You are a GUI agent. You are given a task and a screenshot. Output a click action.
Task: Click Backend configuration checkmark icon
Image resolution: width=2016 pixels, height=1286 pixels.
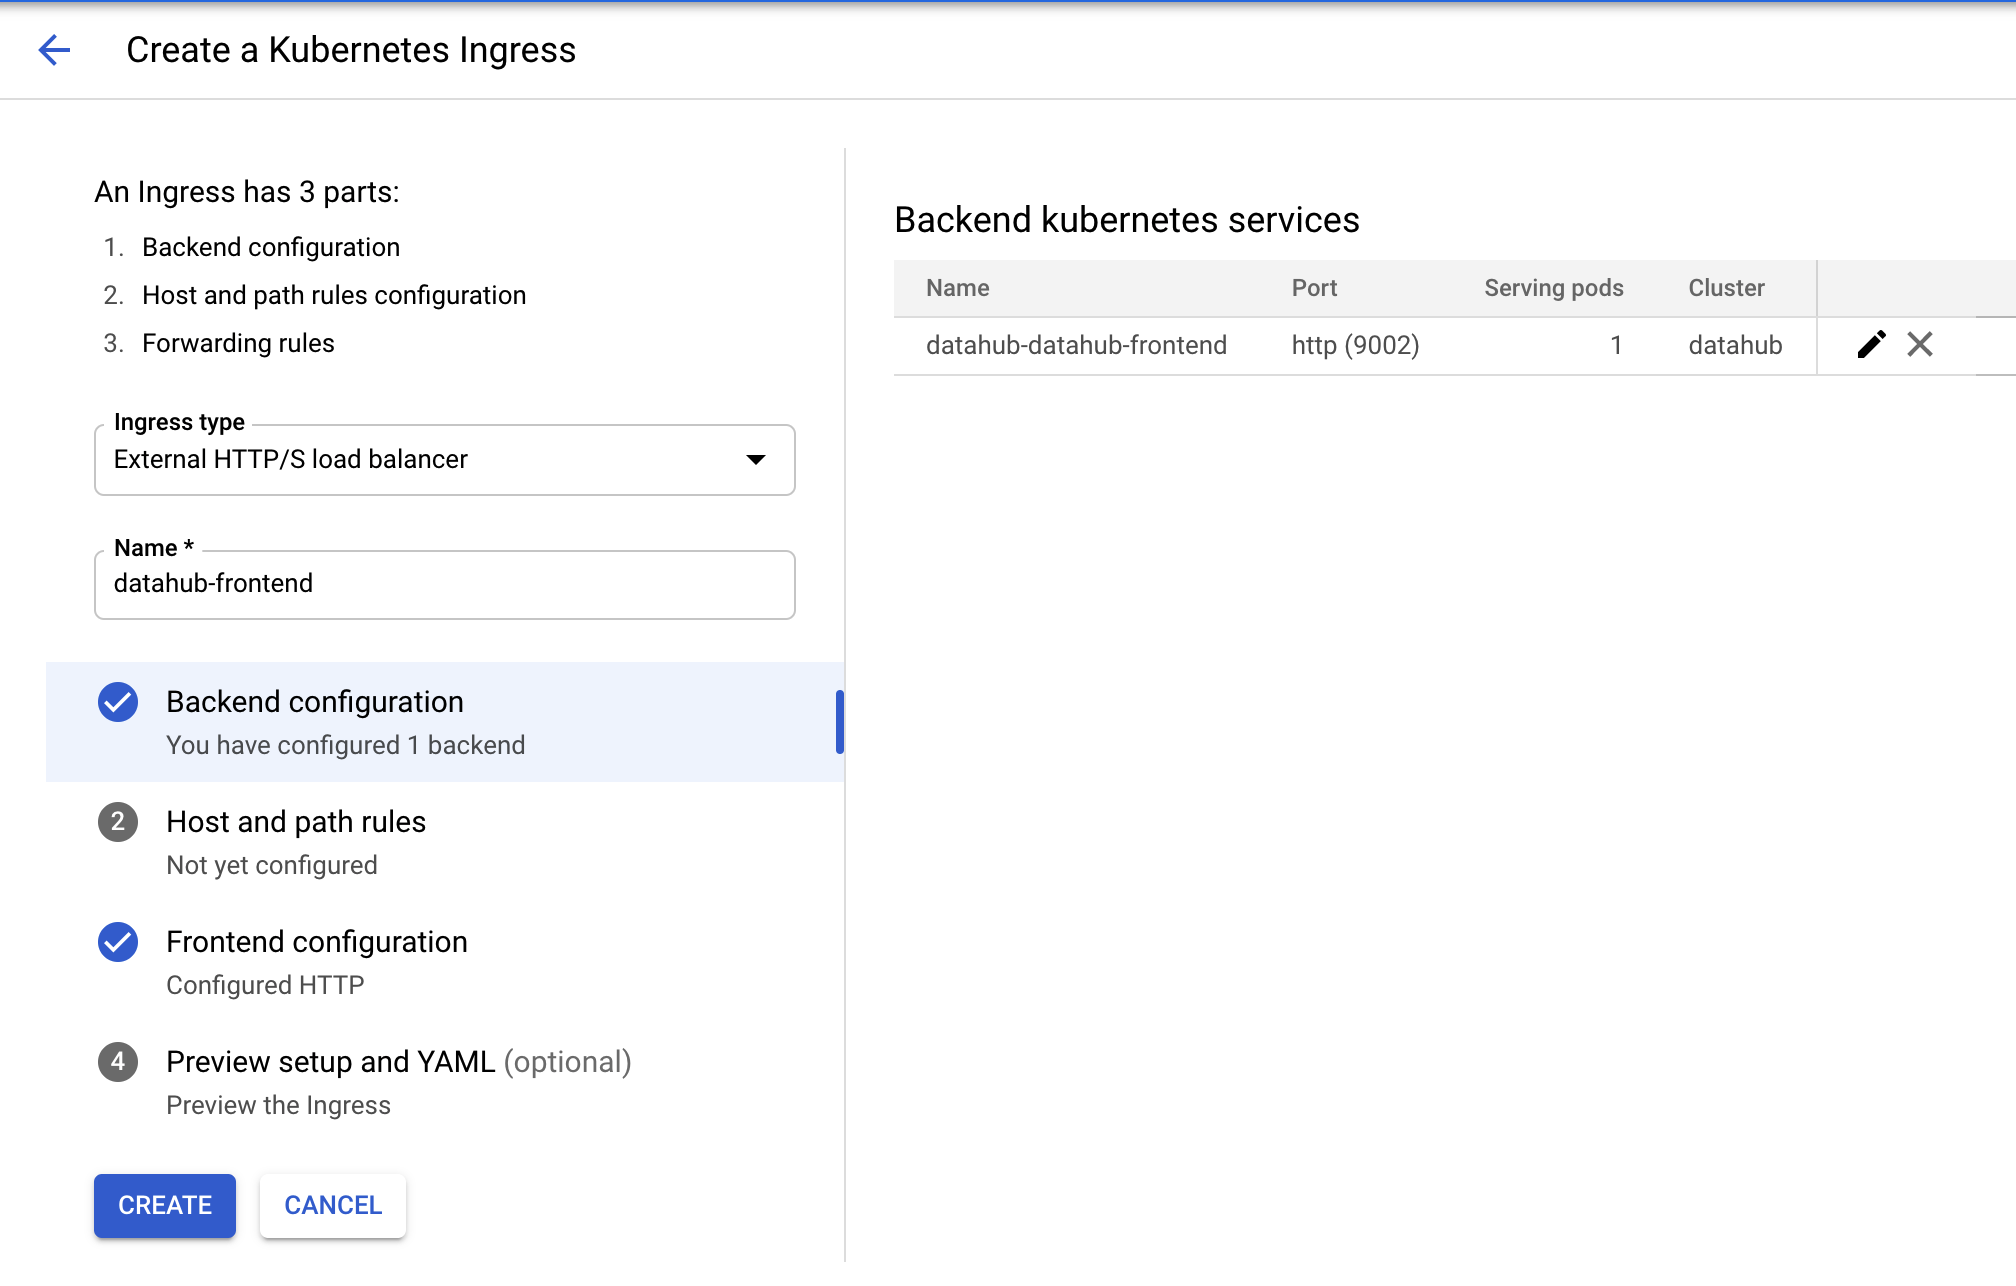118,702
